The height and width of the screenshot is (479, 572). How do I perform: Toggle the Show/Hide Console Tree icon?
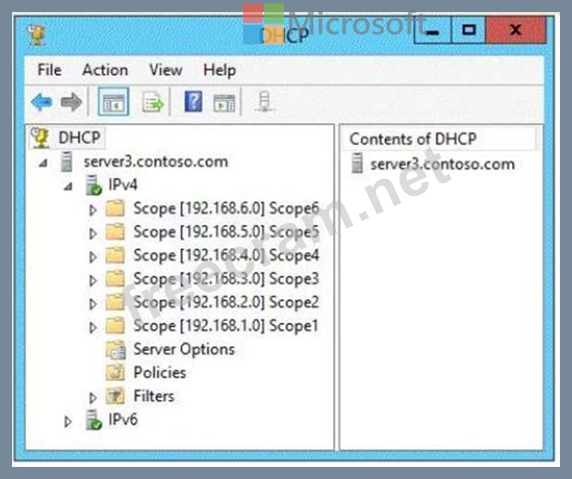pos(113,102)
